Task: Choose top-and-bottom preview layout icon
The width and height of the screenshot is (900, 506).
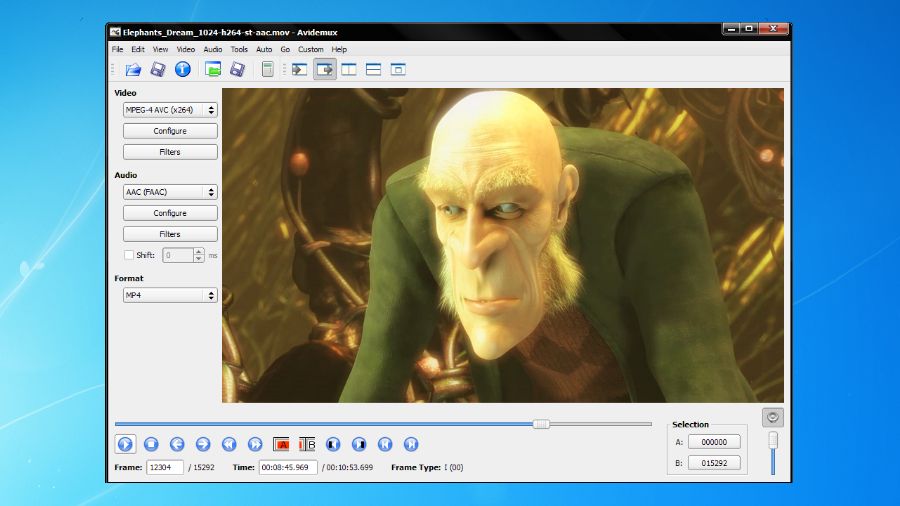Action: (x=374, y=70)
